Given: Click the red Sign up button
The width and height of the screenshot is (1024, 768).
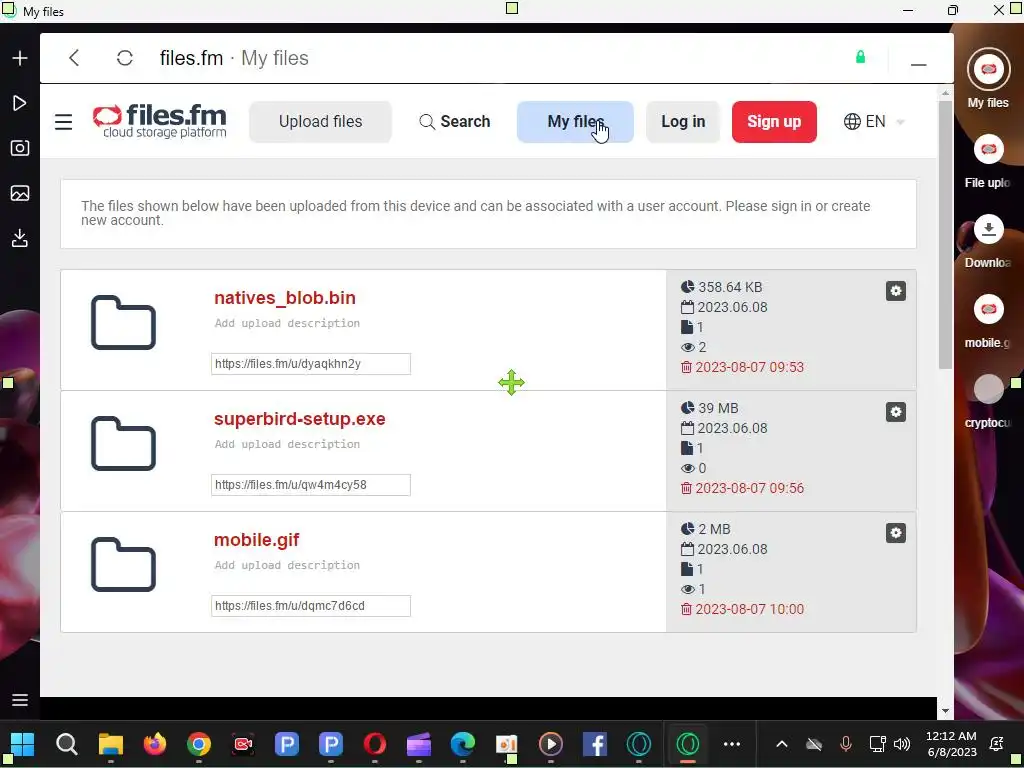Looking at the screenshot, I should 774,121.
